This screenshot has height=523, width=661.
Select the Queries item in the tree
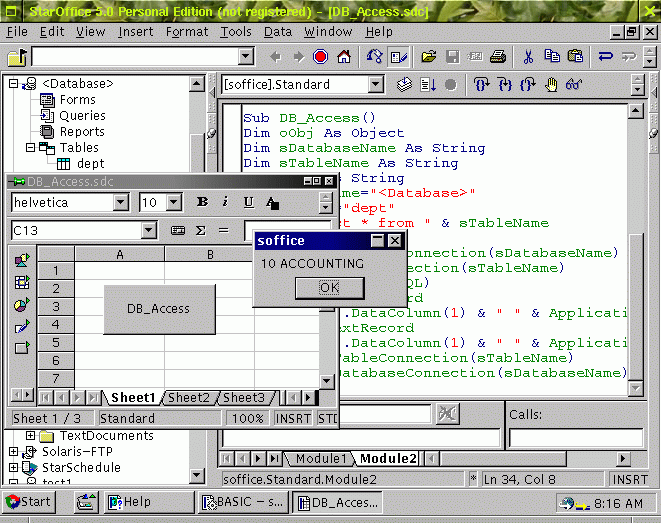(x=82, y=115)
